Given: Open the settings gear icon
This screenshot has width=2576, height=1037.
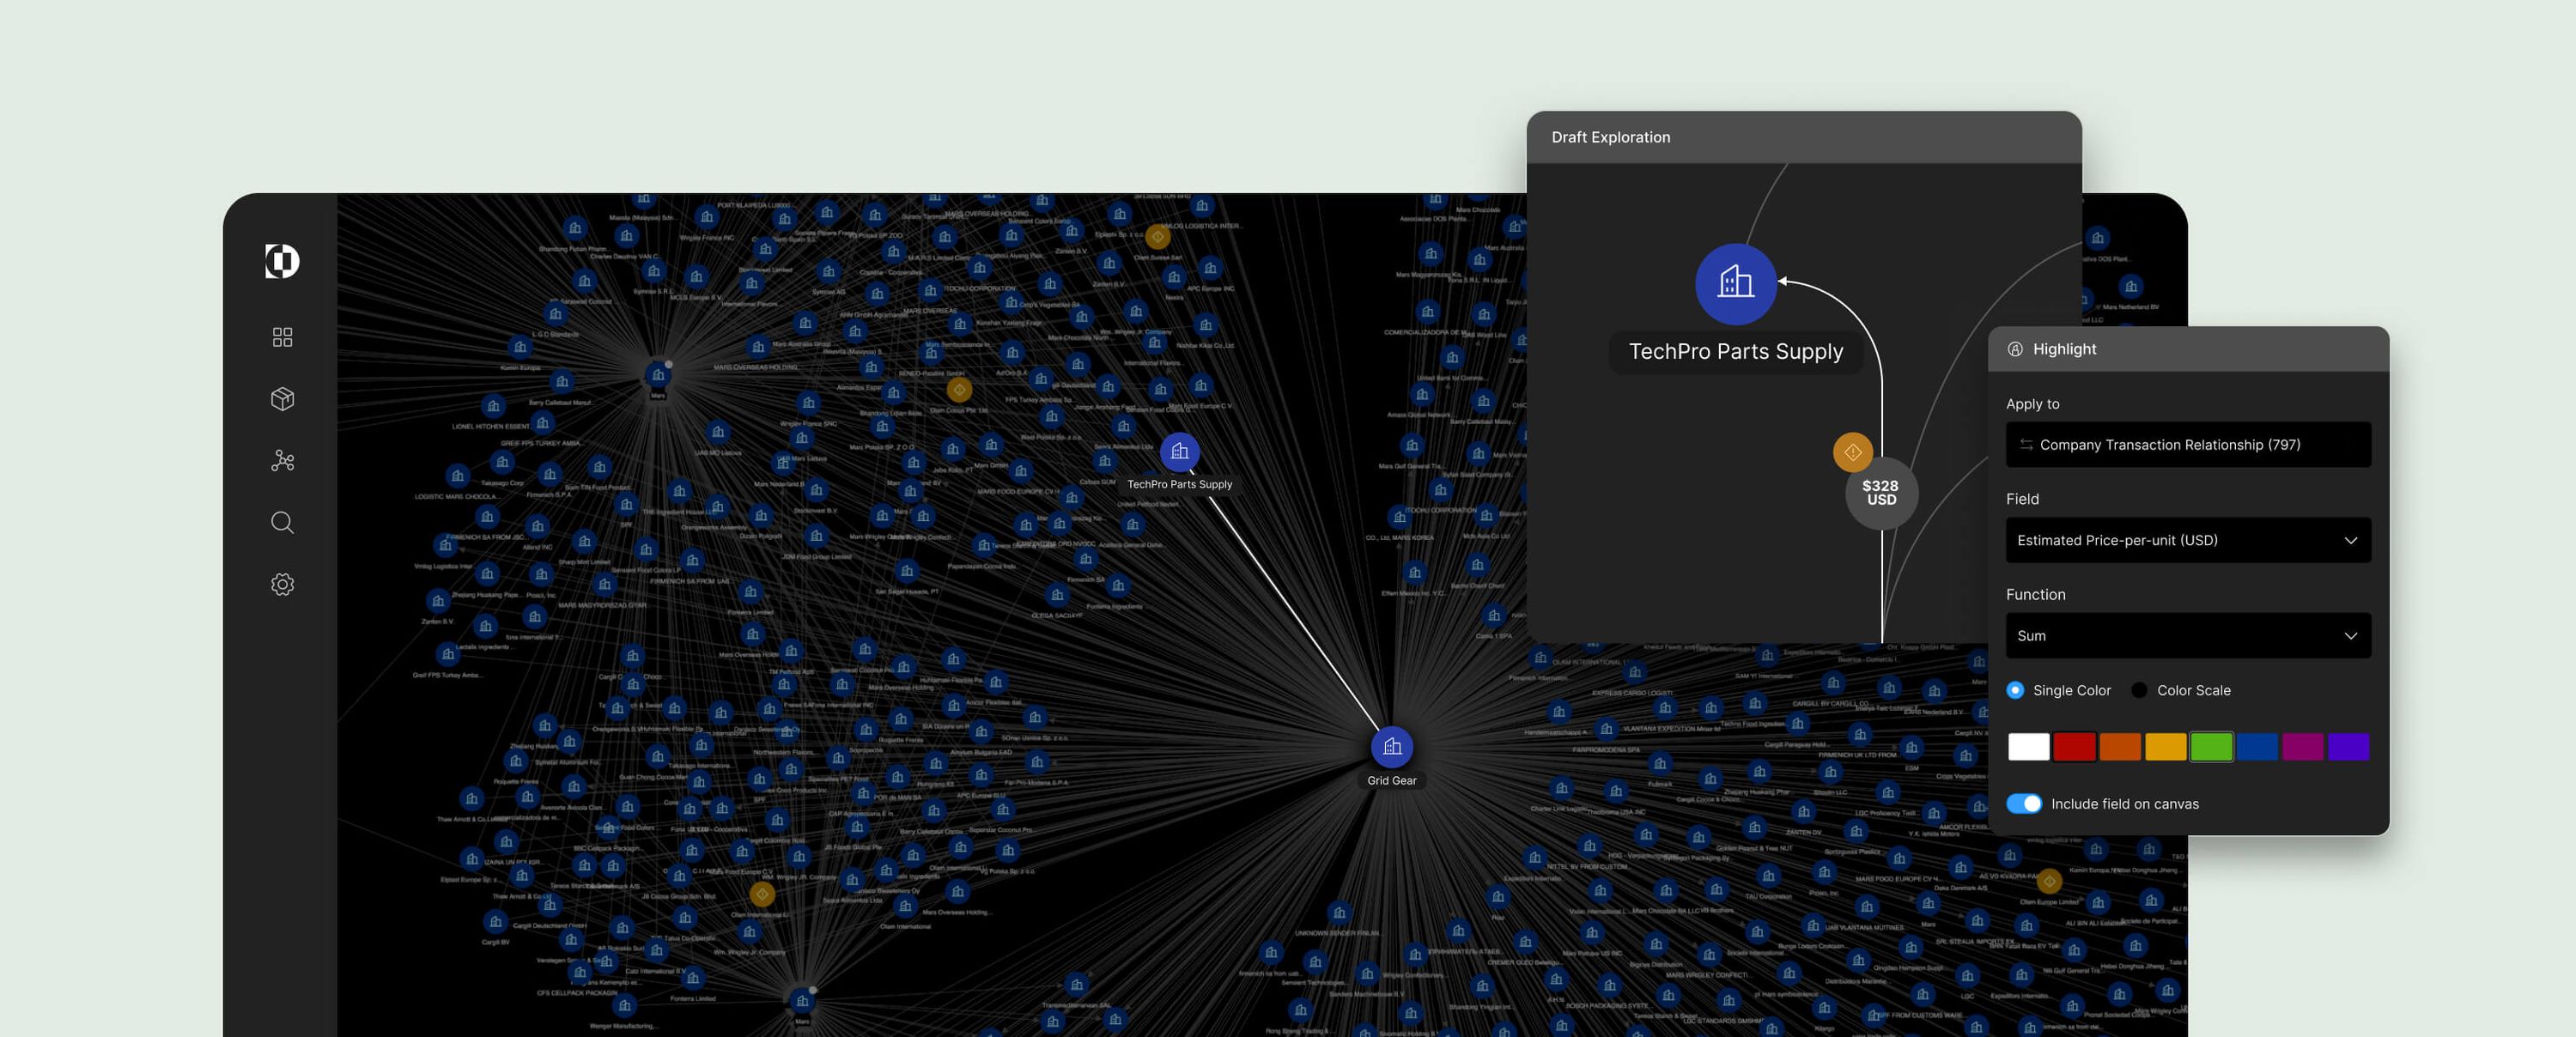Looking at the screenshot, I should click(x=282, y=585).
